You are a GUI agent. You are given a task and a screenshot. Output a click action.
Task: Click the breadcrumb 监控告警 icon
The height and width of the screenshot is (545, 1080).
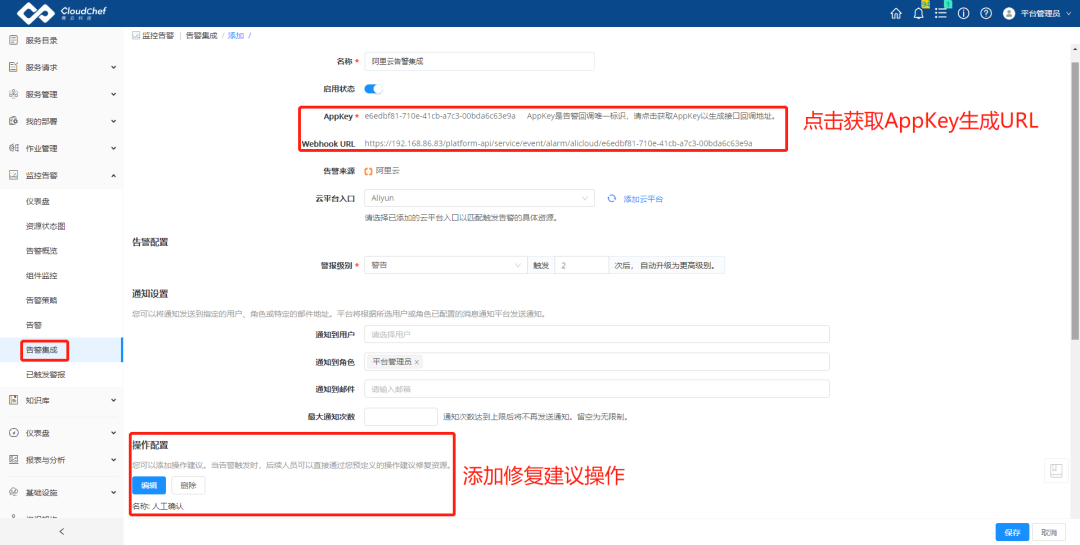coord(136,34)
